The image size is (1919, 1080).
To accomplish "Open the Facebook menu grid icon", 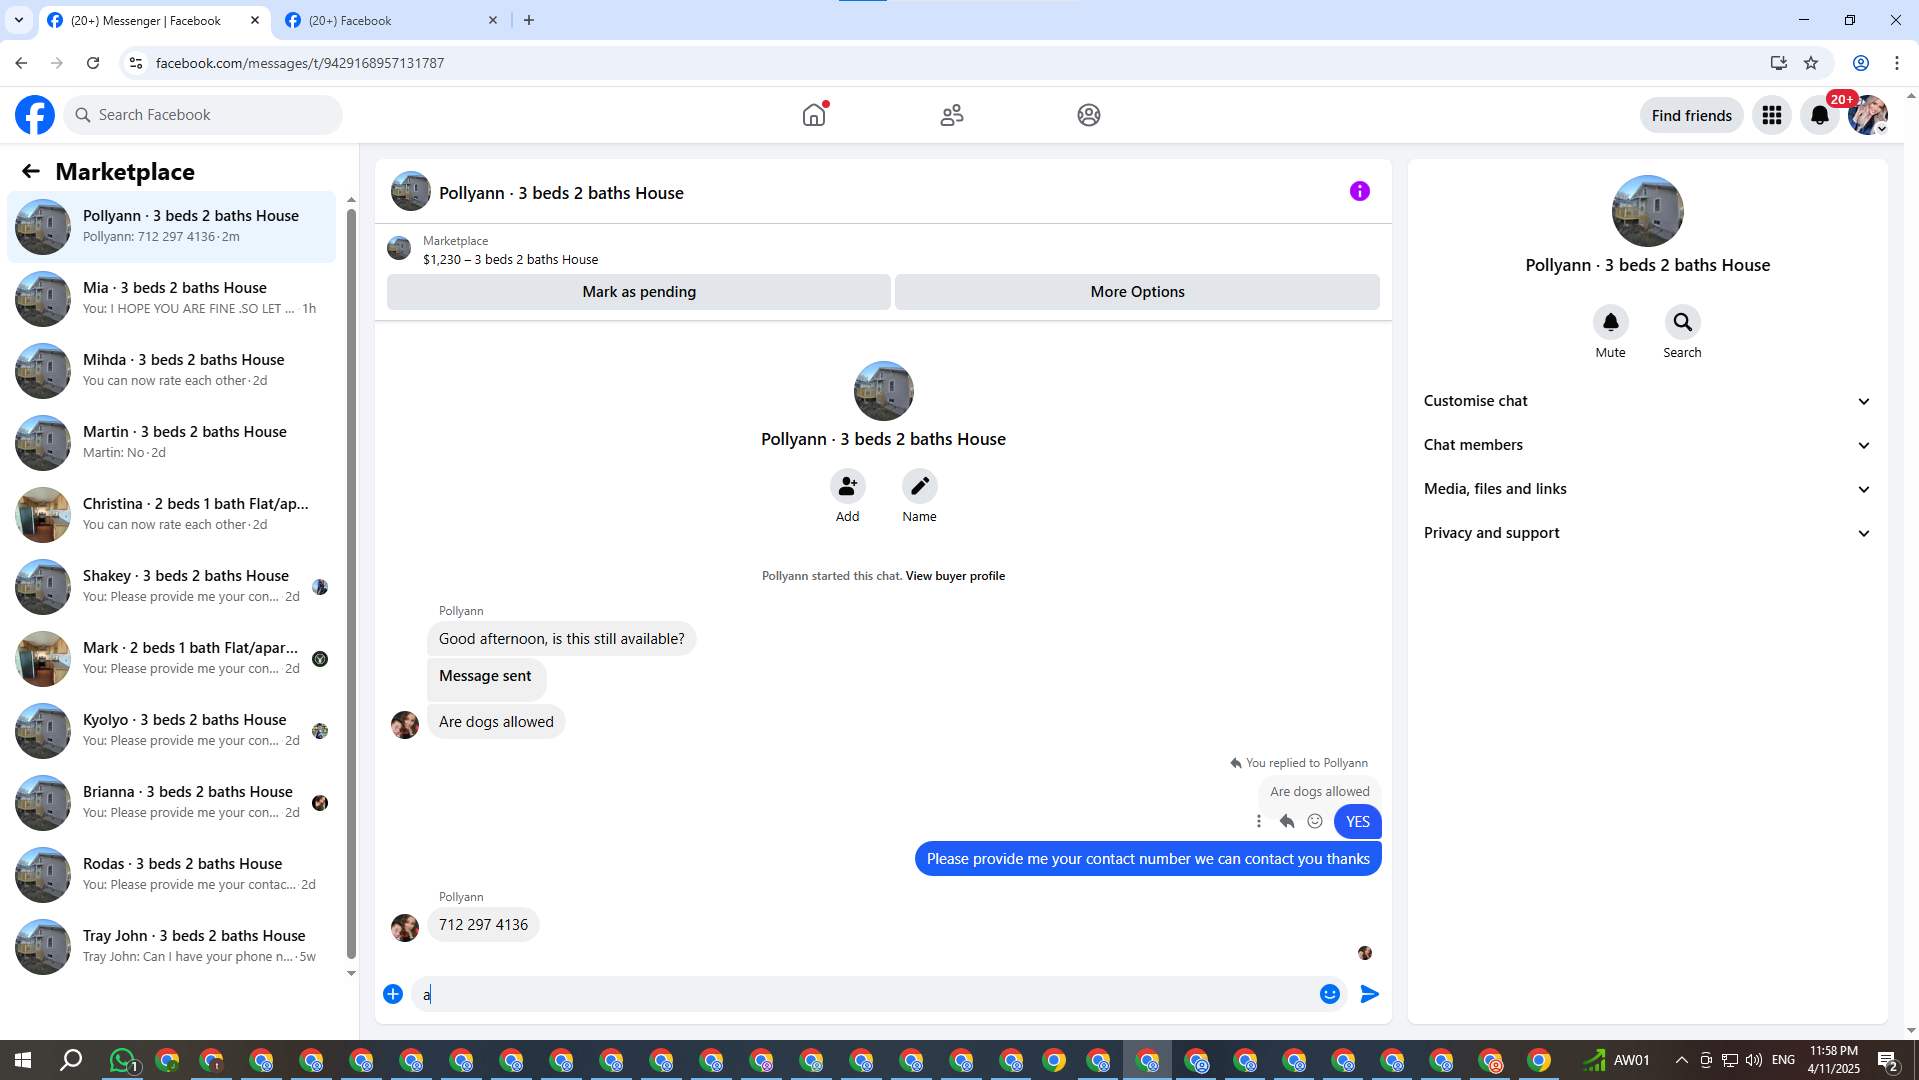I will 1772,115.
